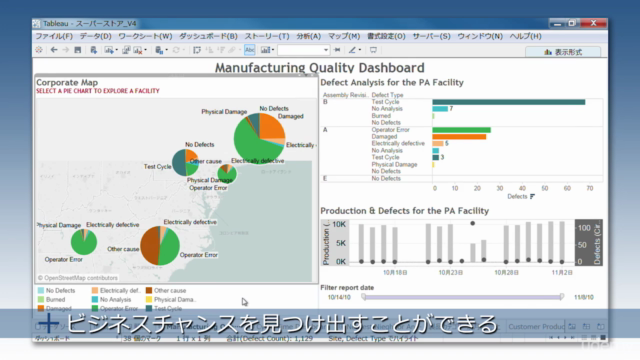This screenshot has width=640, height=360.
Task: Open the ストーリー(T) menu
Action: coord(267,36)
